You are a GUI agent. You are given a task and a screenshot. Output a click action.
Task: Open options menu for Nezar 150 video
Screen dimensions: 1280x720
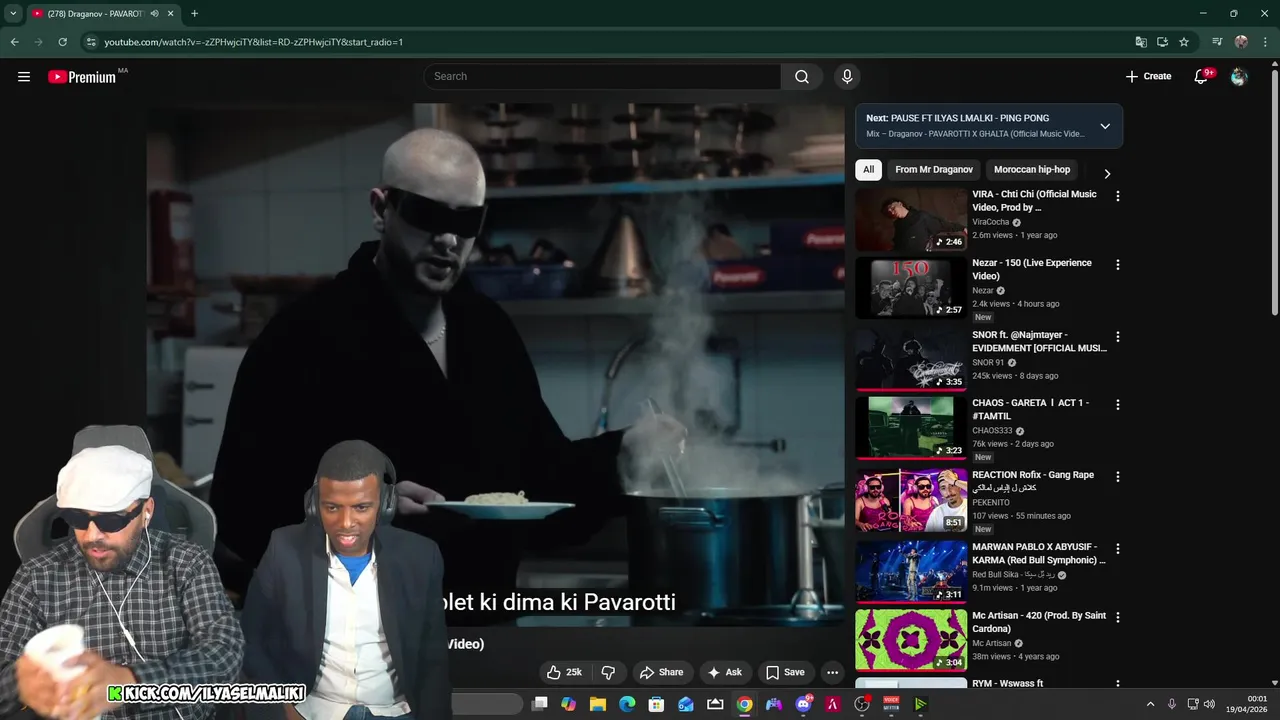click(x=1117, y=265)
